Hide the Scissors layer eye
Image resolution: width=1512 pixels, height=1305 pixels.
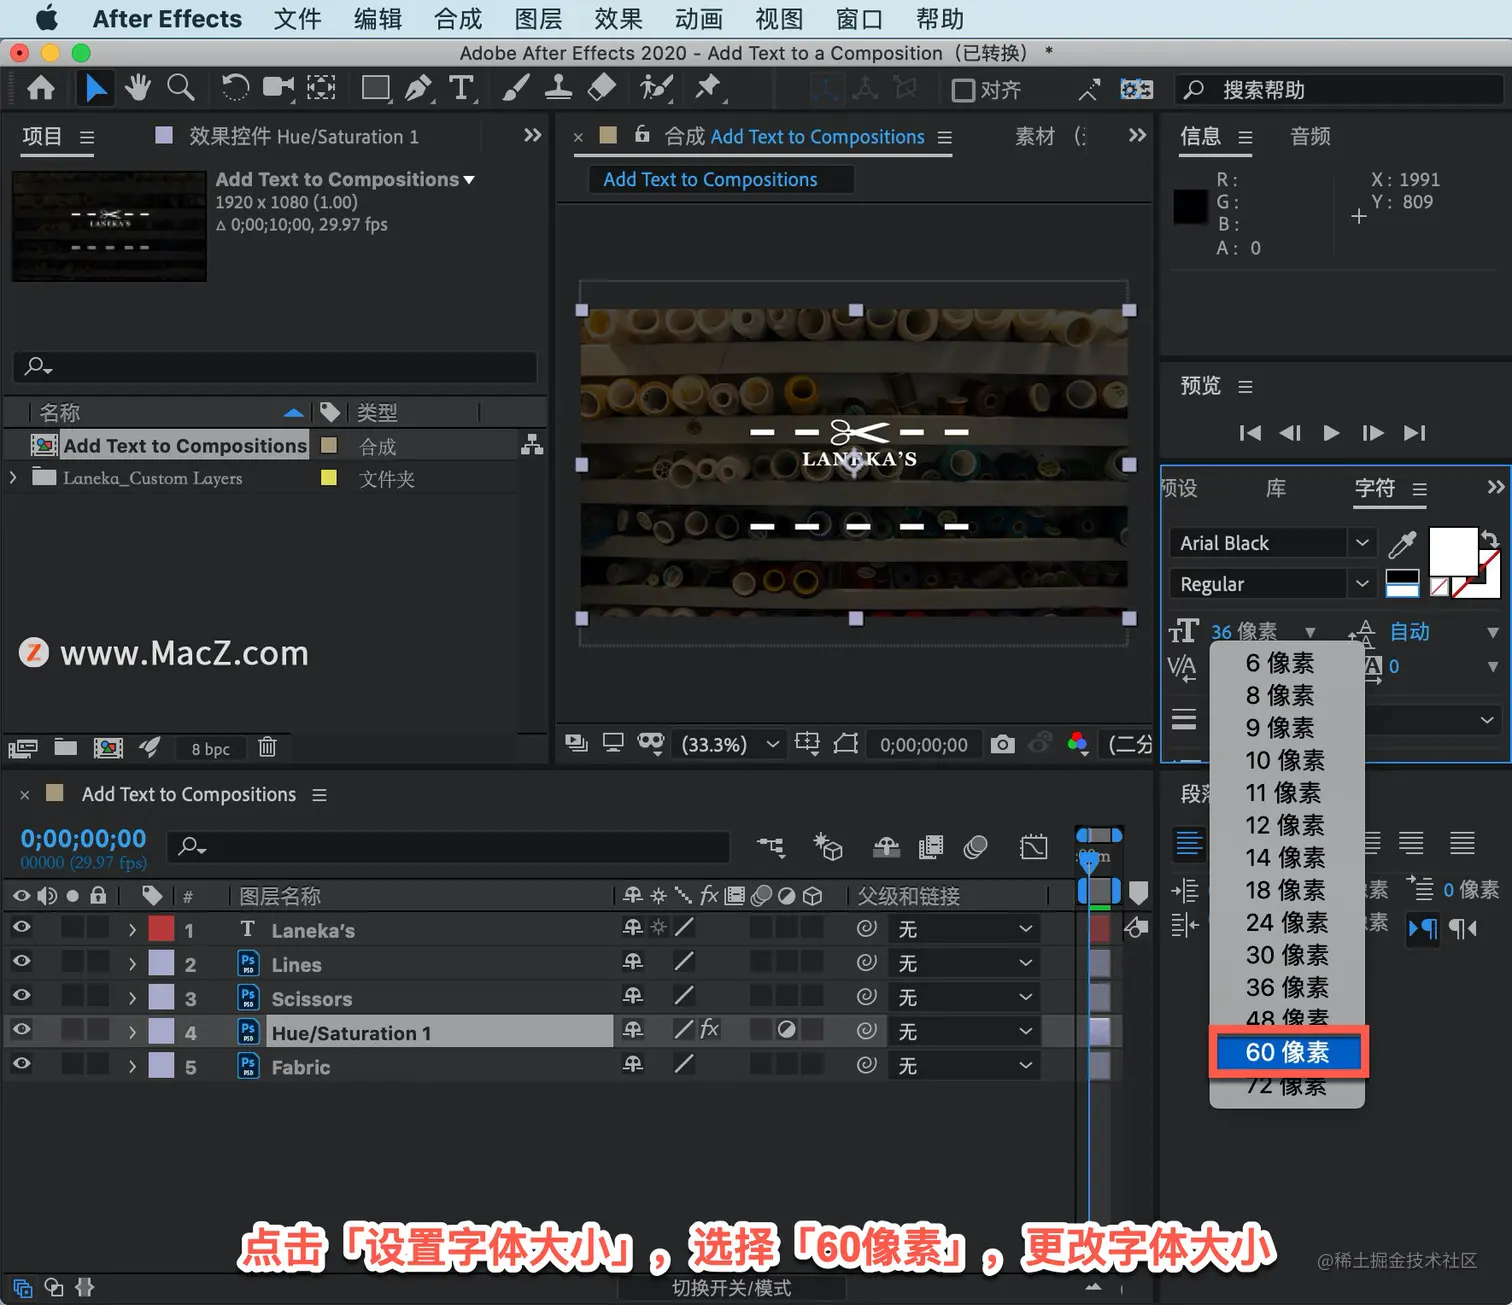click(21, 996)
